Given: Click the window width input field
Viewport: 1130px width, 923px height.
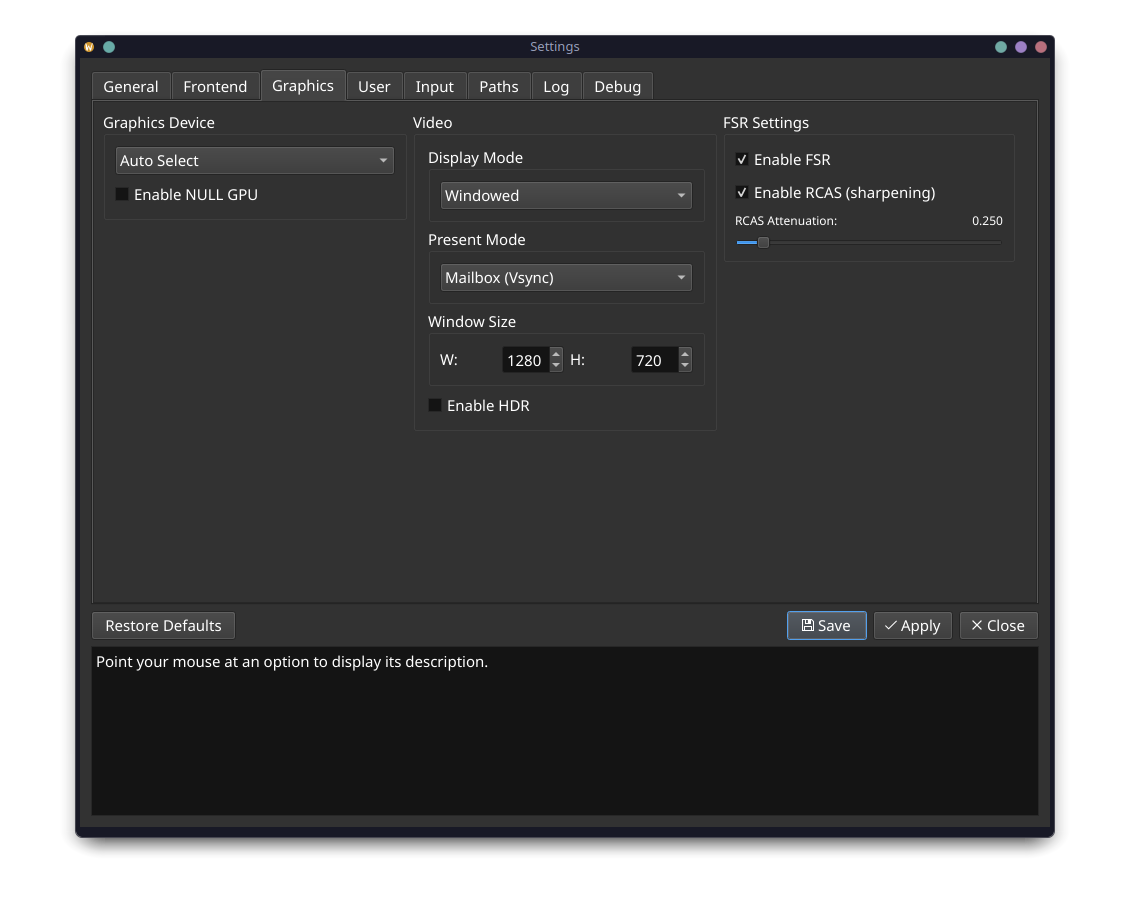Looking at the screenshot, I should (x=525, y=360).
